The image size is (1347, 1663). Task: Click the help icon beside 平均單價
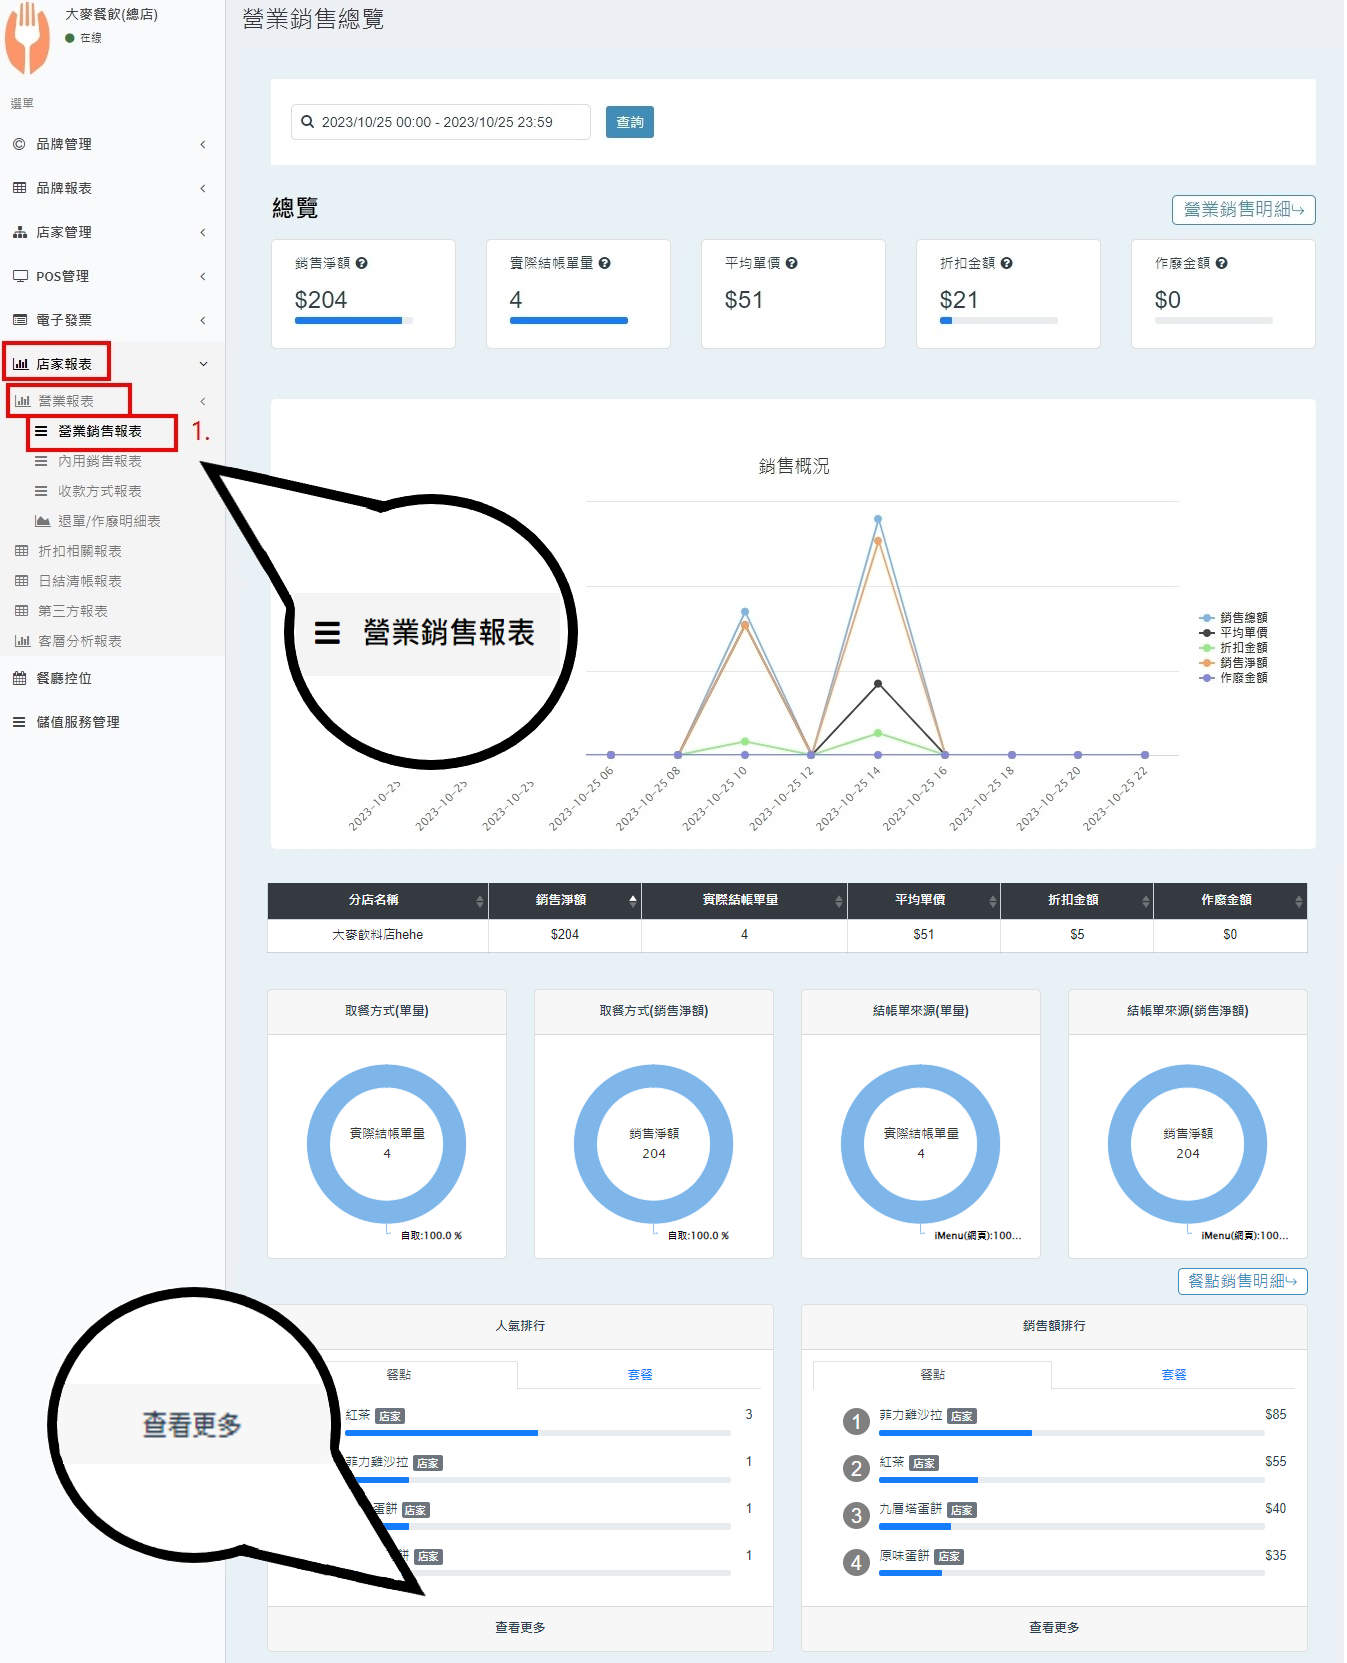click(792, 263)
